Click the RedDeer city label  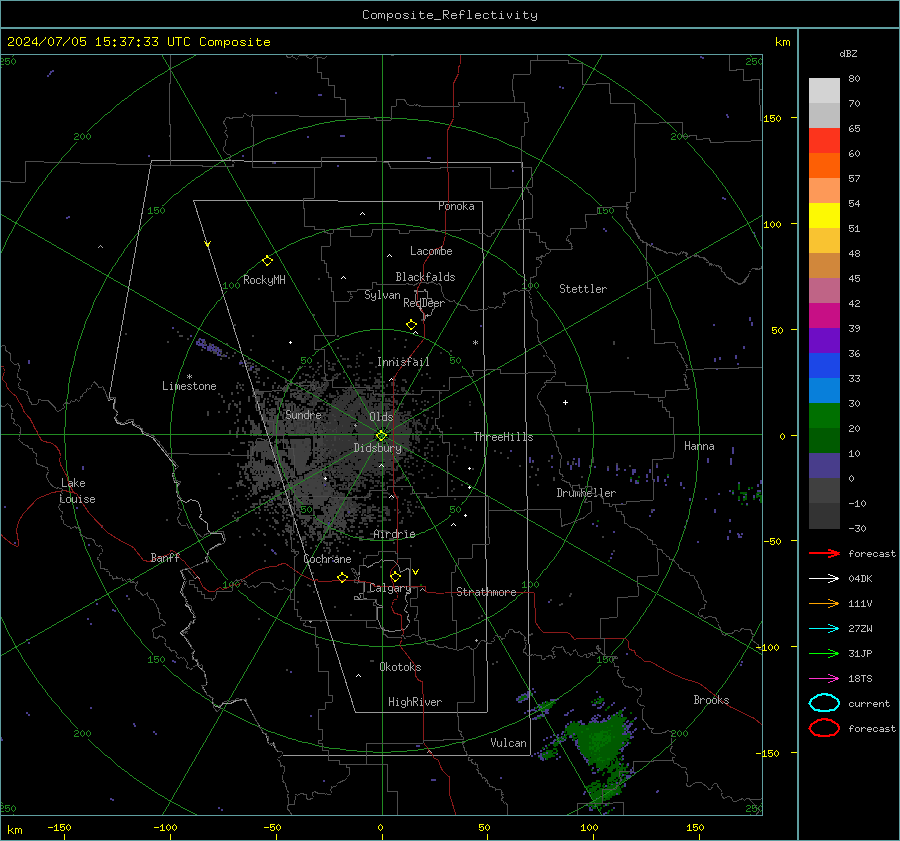(424, 303)
